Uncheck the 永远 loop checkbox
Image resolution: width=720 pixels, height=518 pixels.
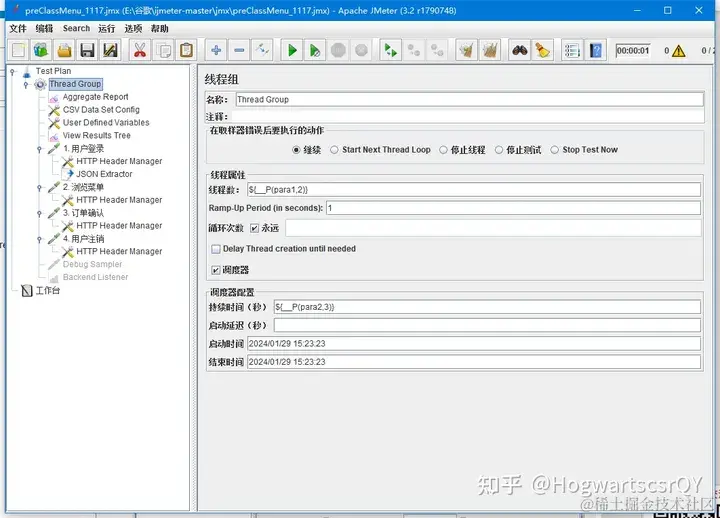click(254, 228)
